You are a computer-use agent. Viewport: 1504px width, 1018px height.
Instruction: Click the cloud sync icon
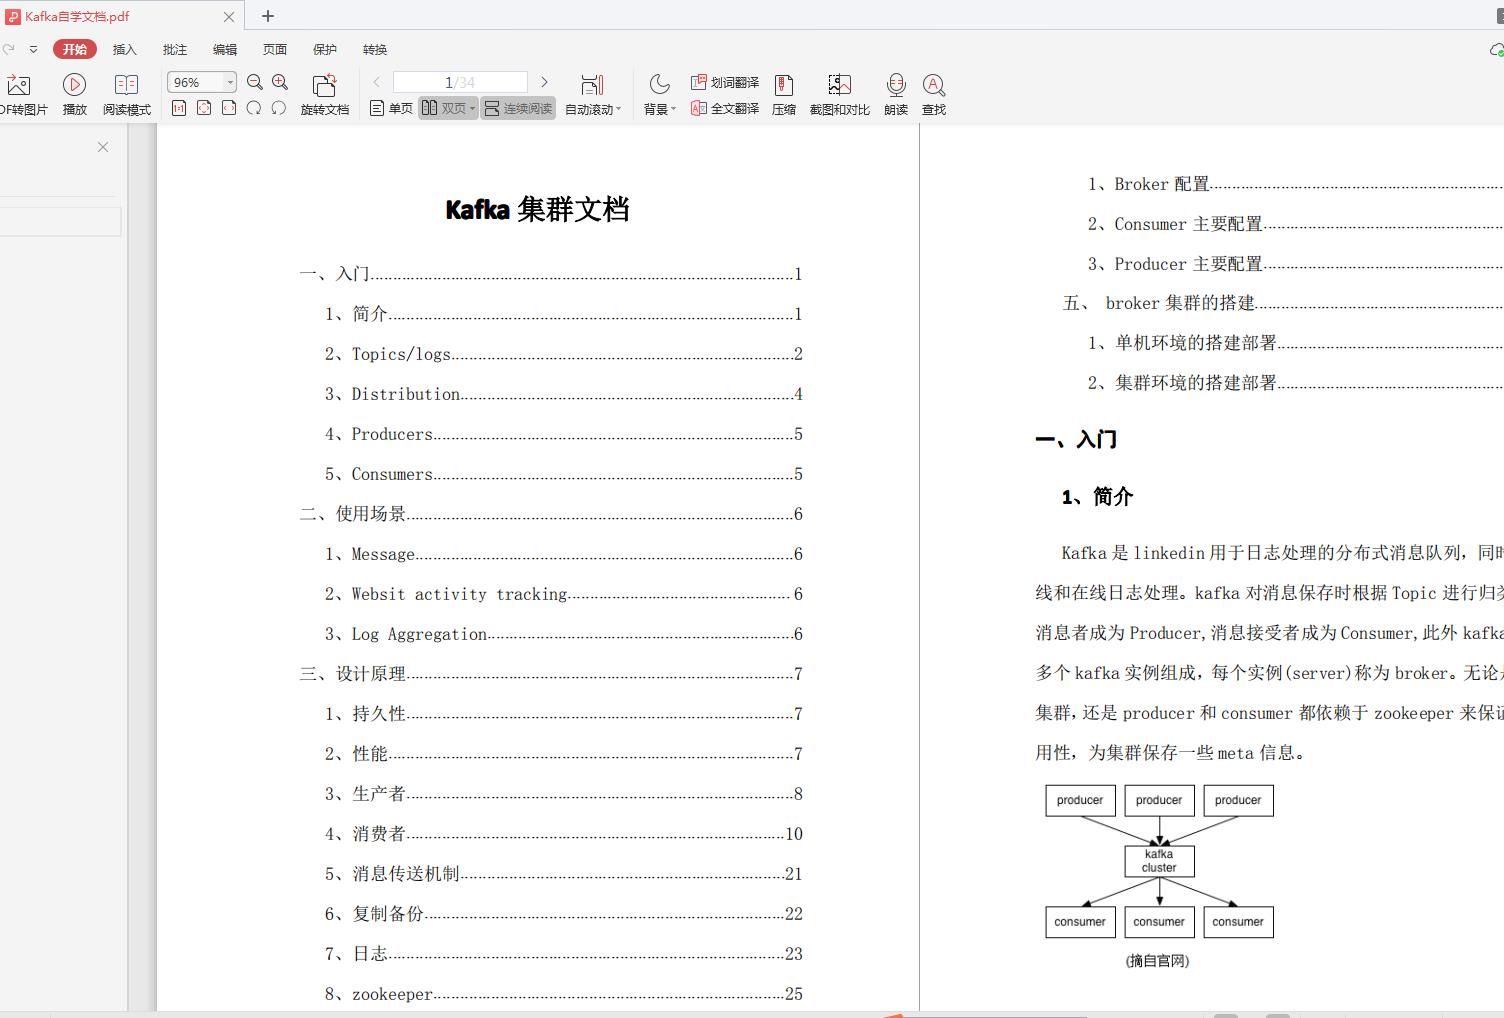click(1496, 49)
